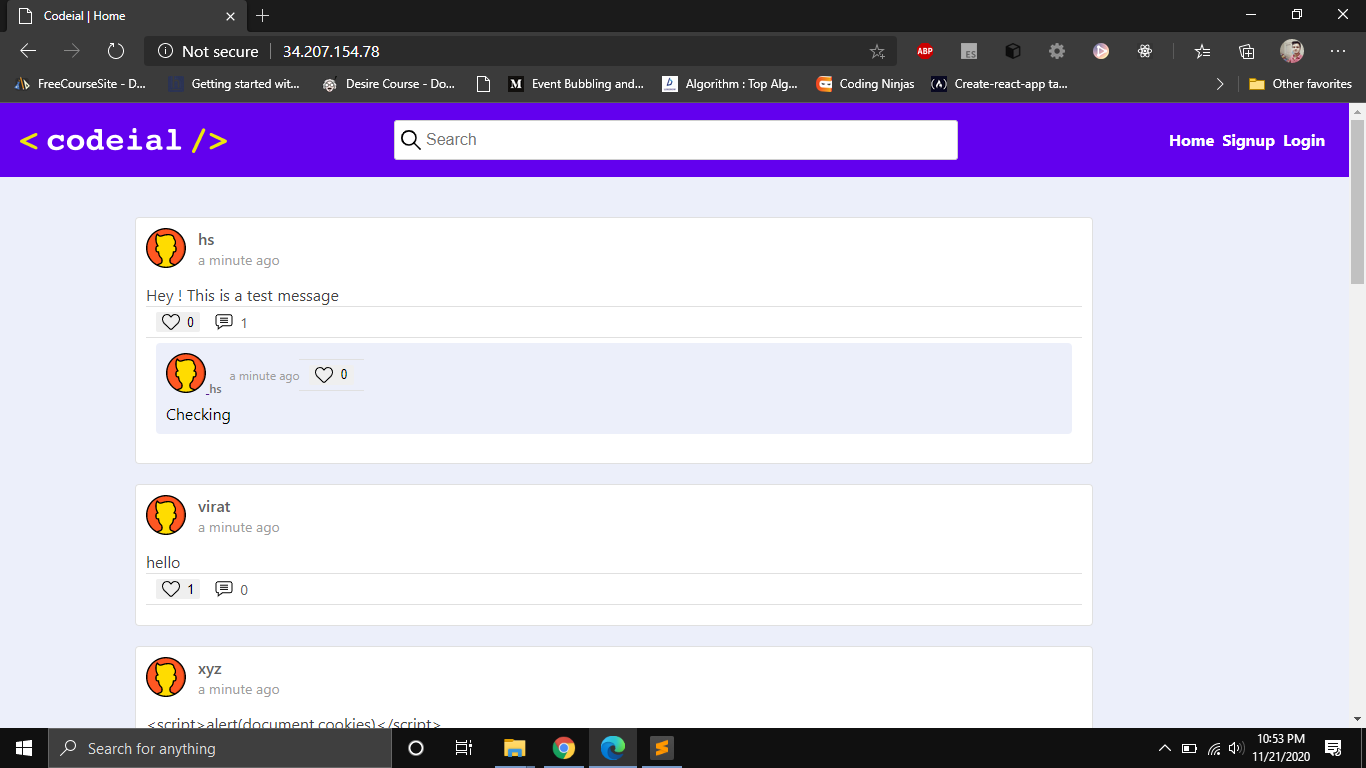Click the page's vertical scrollbar thumb
This screenshot has height=768, width=1366.
click(1357, 200)
